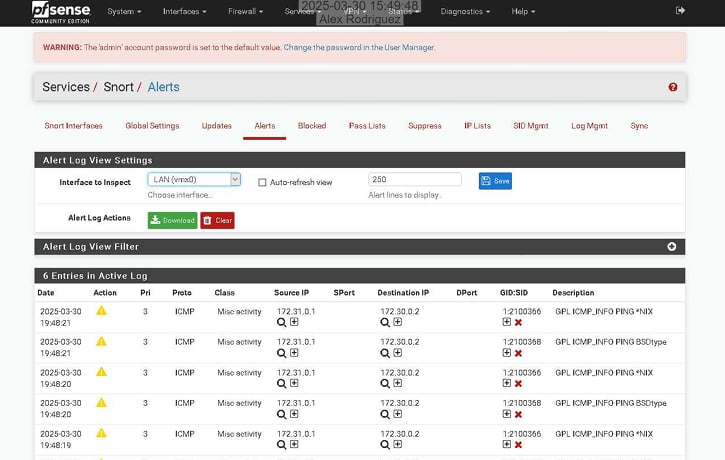The image size is (725, 460).
Task: Suppress destination IP plus for 19:48:21 *NIX alert
Action: (x=398, y=322)
